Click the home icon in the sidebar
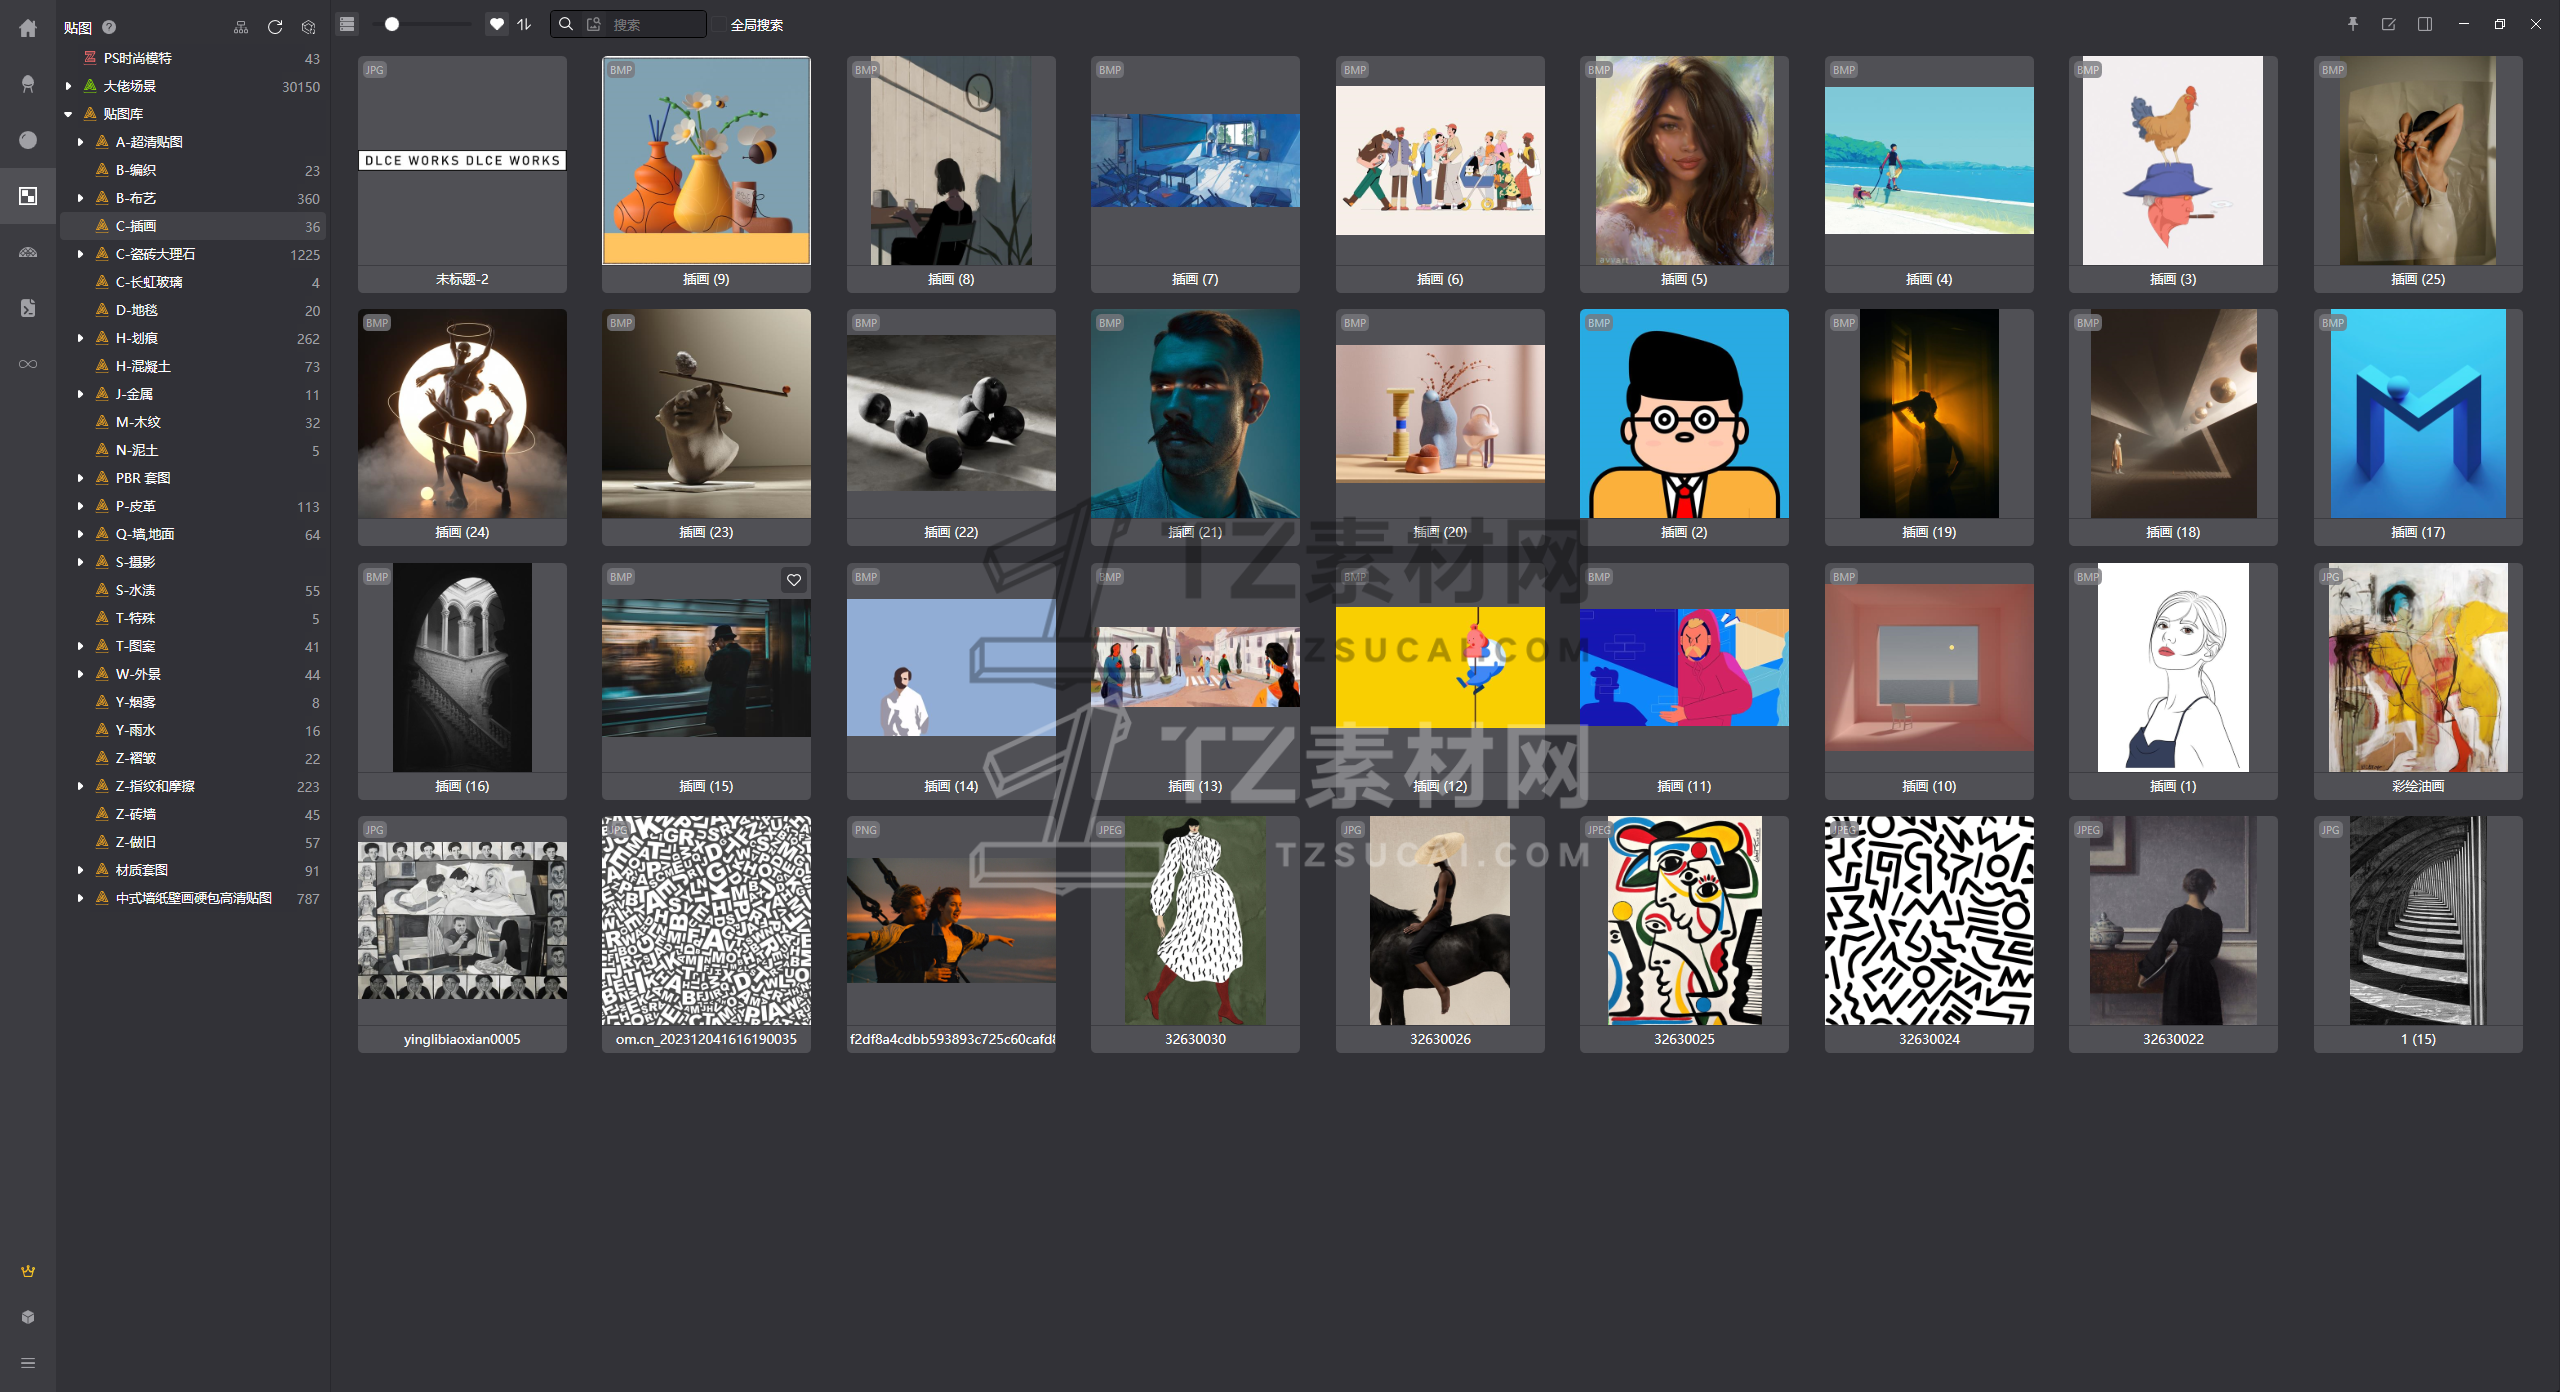This screenshot has width=2560, height=1392. [28, 28]
